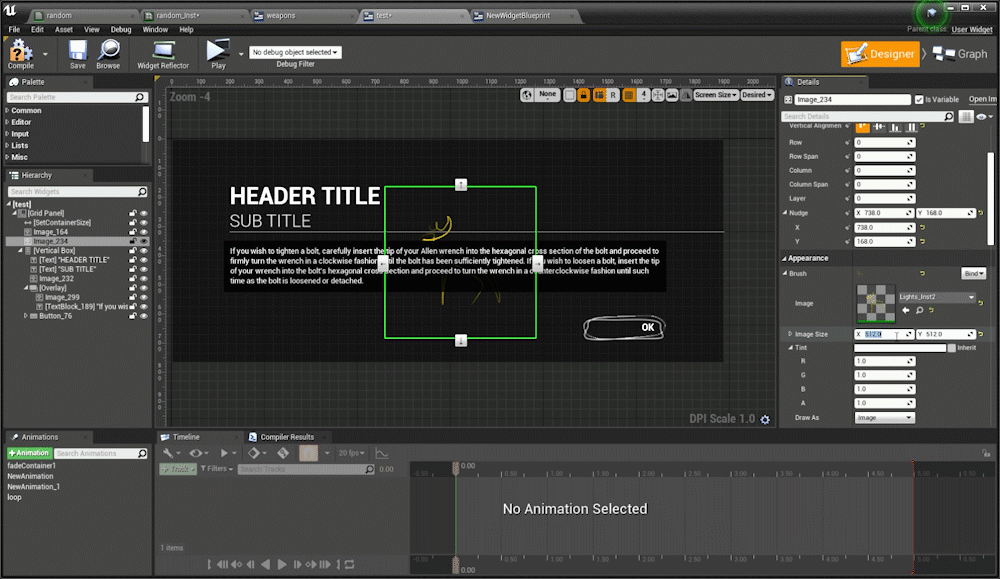Click the Lights_Inst2 brush image thumbnail
1000x579 pixels.
(875, 304)
